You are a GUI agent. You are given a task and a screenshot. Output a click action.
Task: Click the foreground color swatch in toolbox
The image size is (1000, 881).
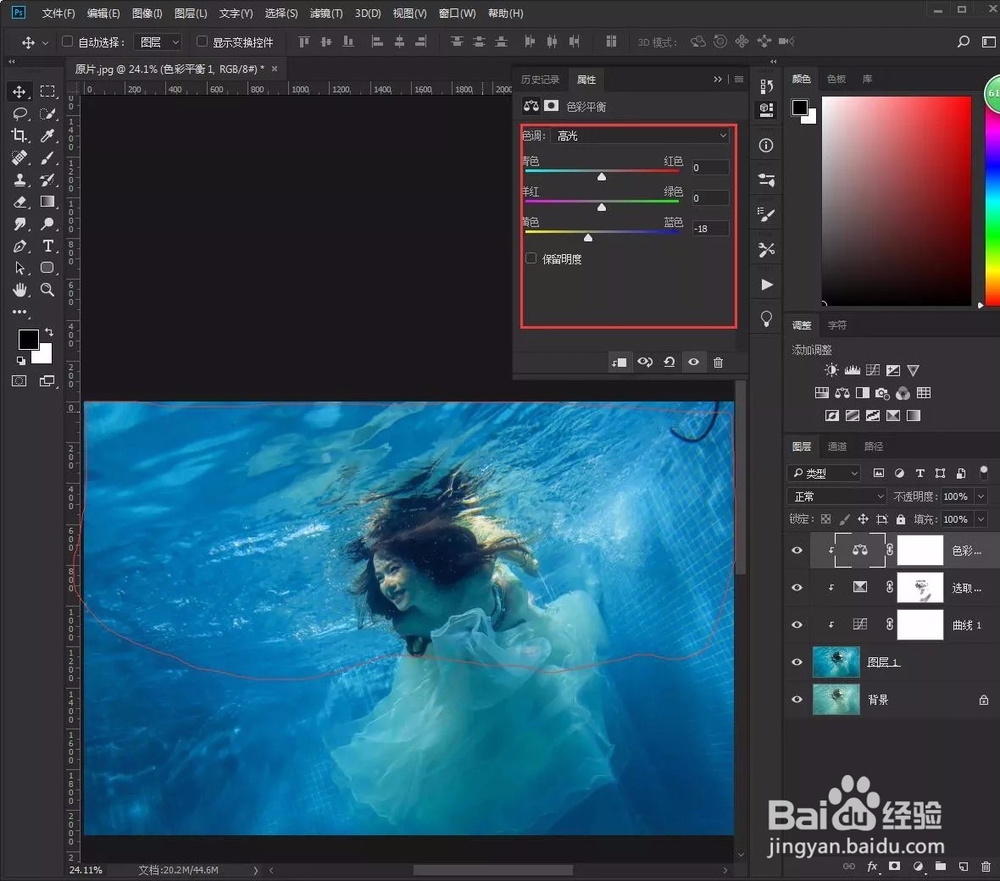click(x=28, y=339)
